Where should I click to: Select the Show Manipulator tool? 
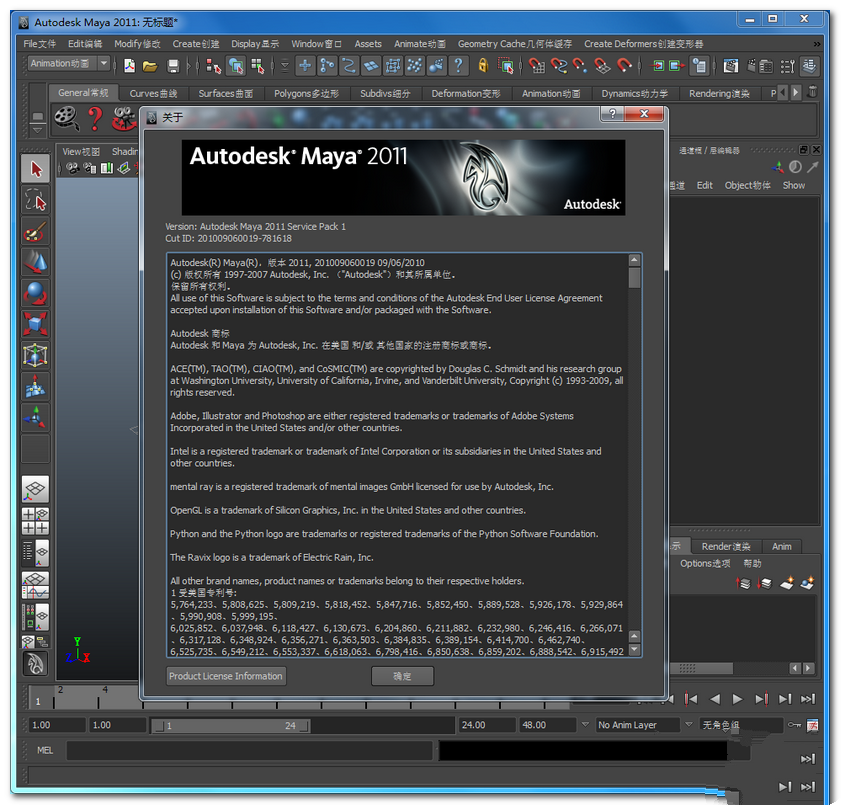point(35,417)
